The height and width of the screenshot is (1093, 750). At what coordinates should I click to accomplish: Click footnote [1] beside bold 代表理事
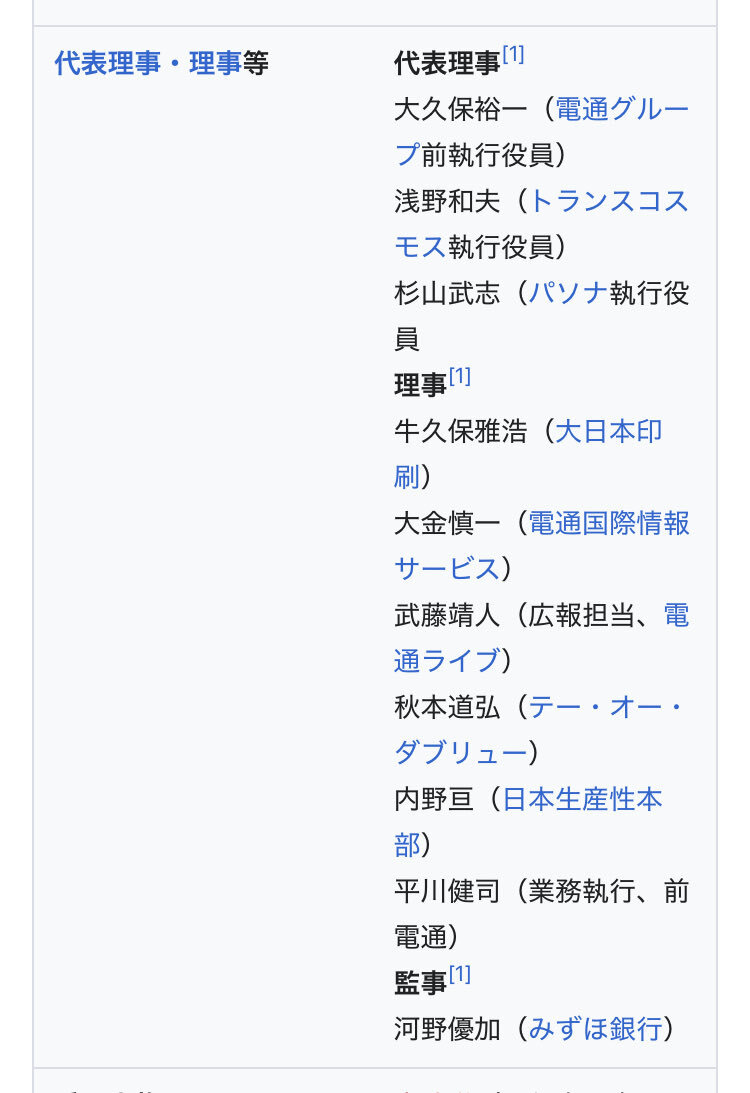[513, 55]
